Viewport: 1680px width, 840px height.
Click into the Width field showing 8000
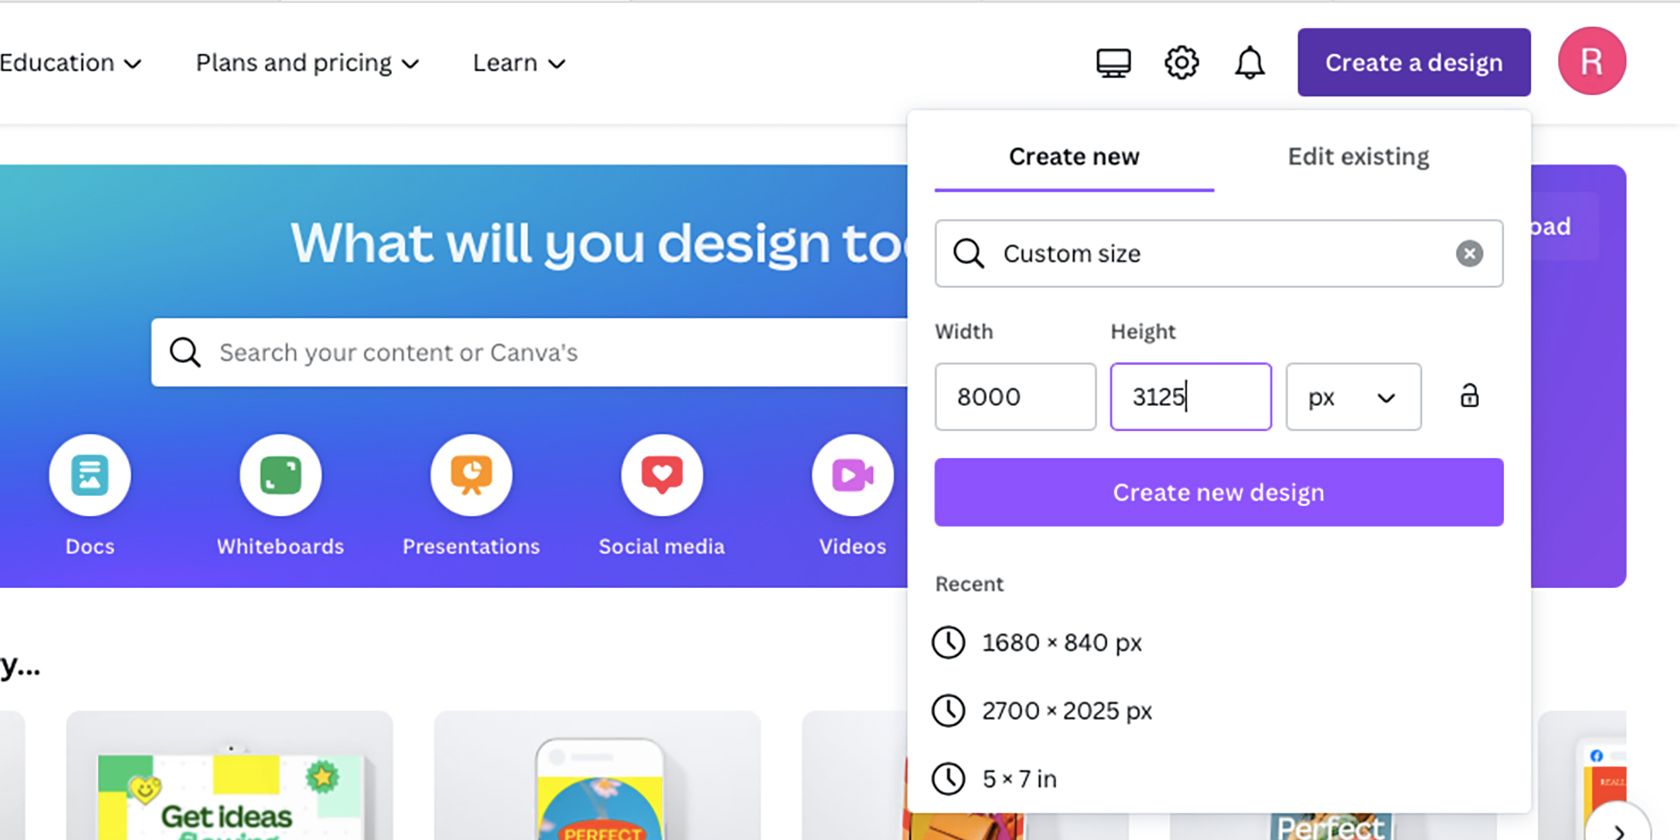pos(1015,397)
